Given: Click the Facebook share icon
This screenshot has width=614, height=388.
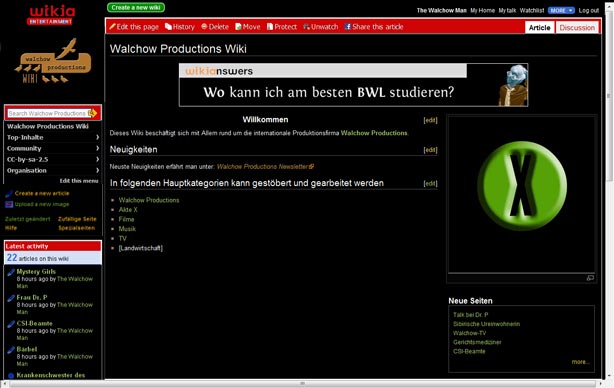Looking at the screenshot, I should (x=347, y=27).
